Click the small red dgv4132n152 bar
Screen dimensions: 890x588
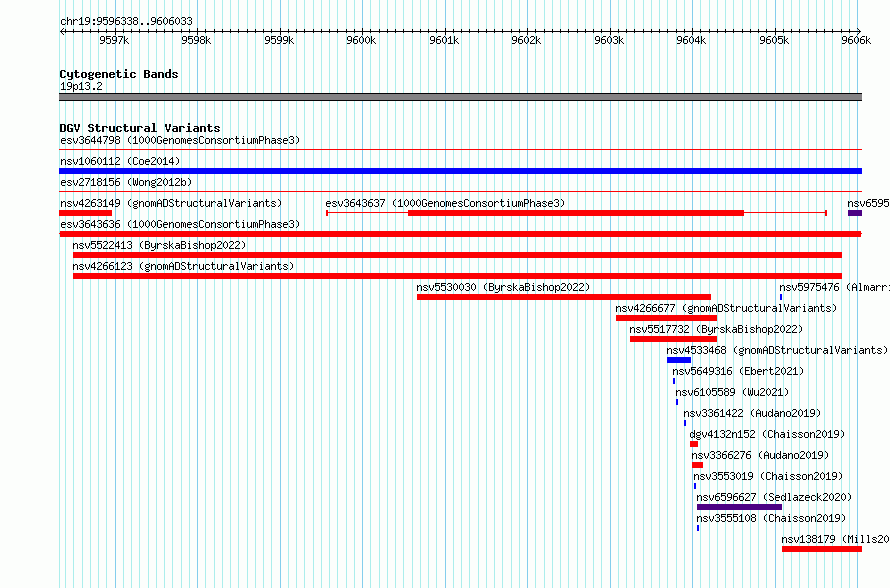tap(694, 444)
